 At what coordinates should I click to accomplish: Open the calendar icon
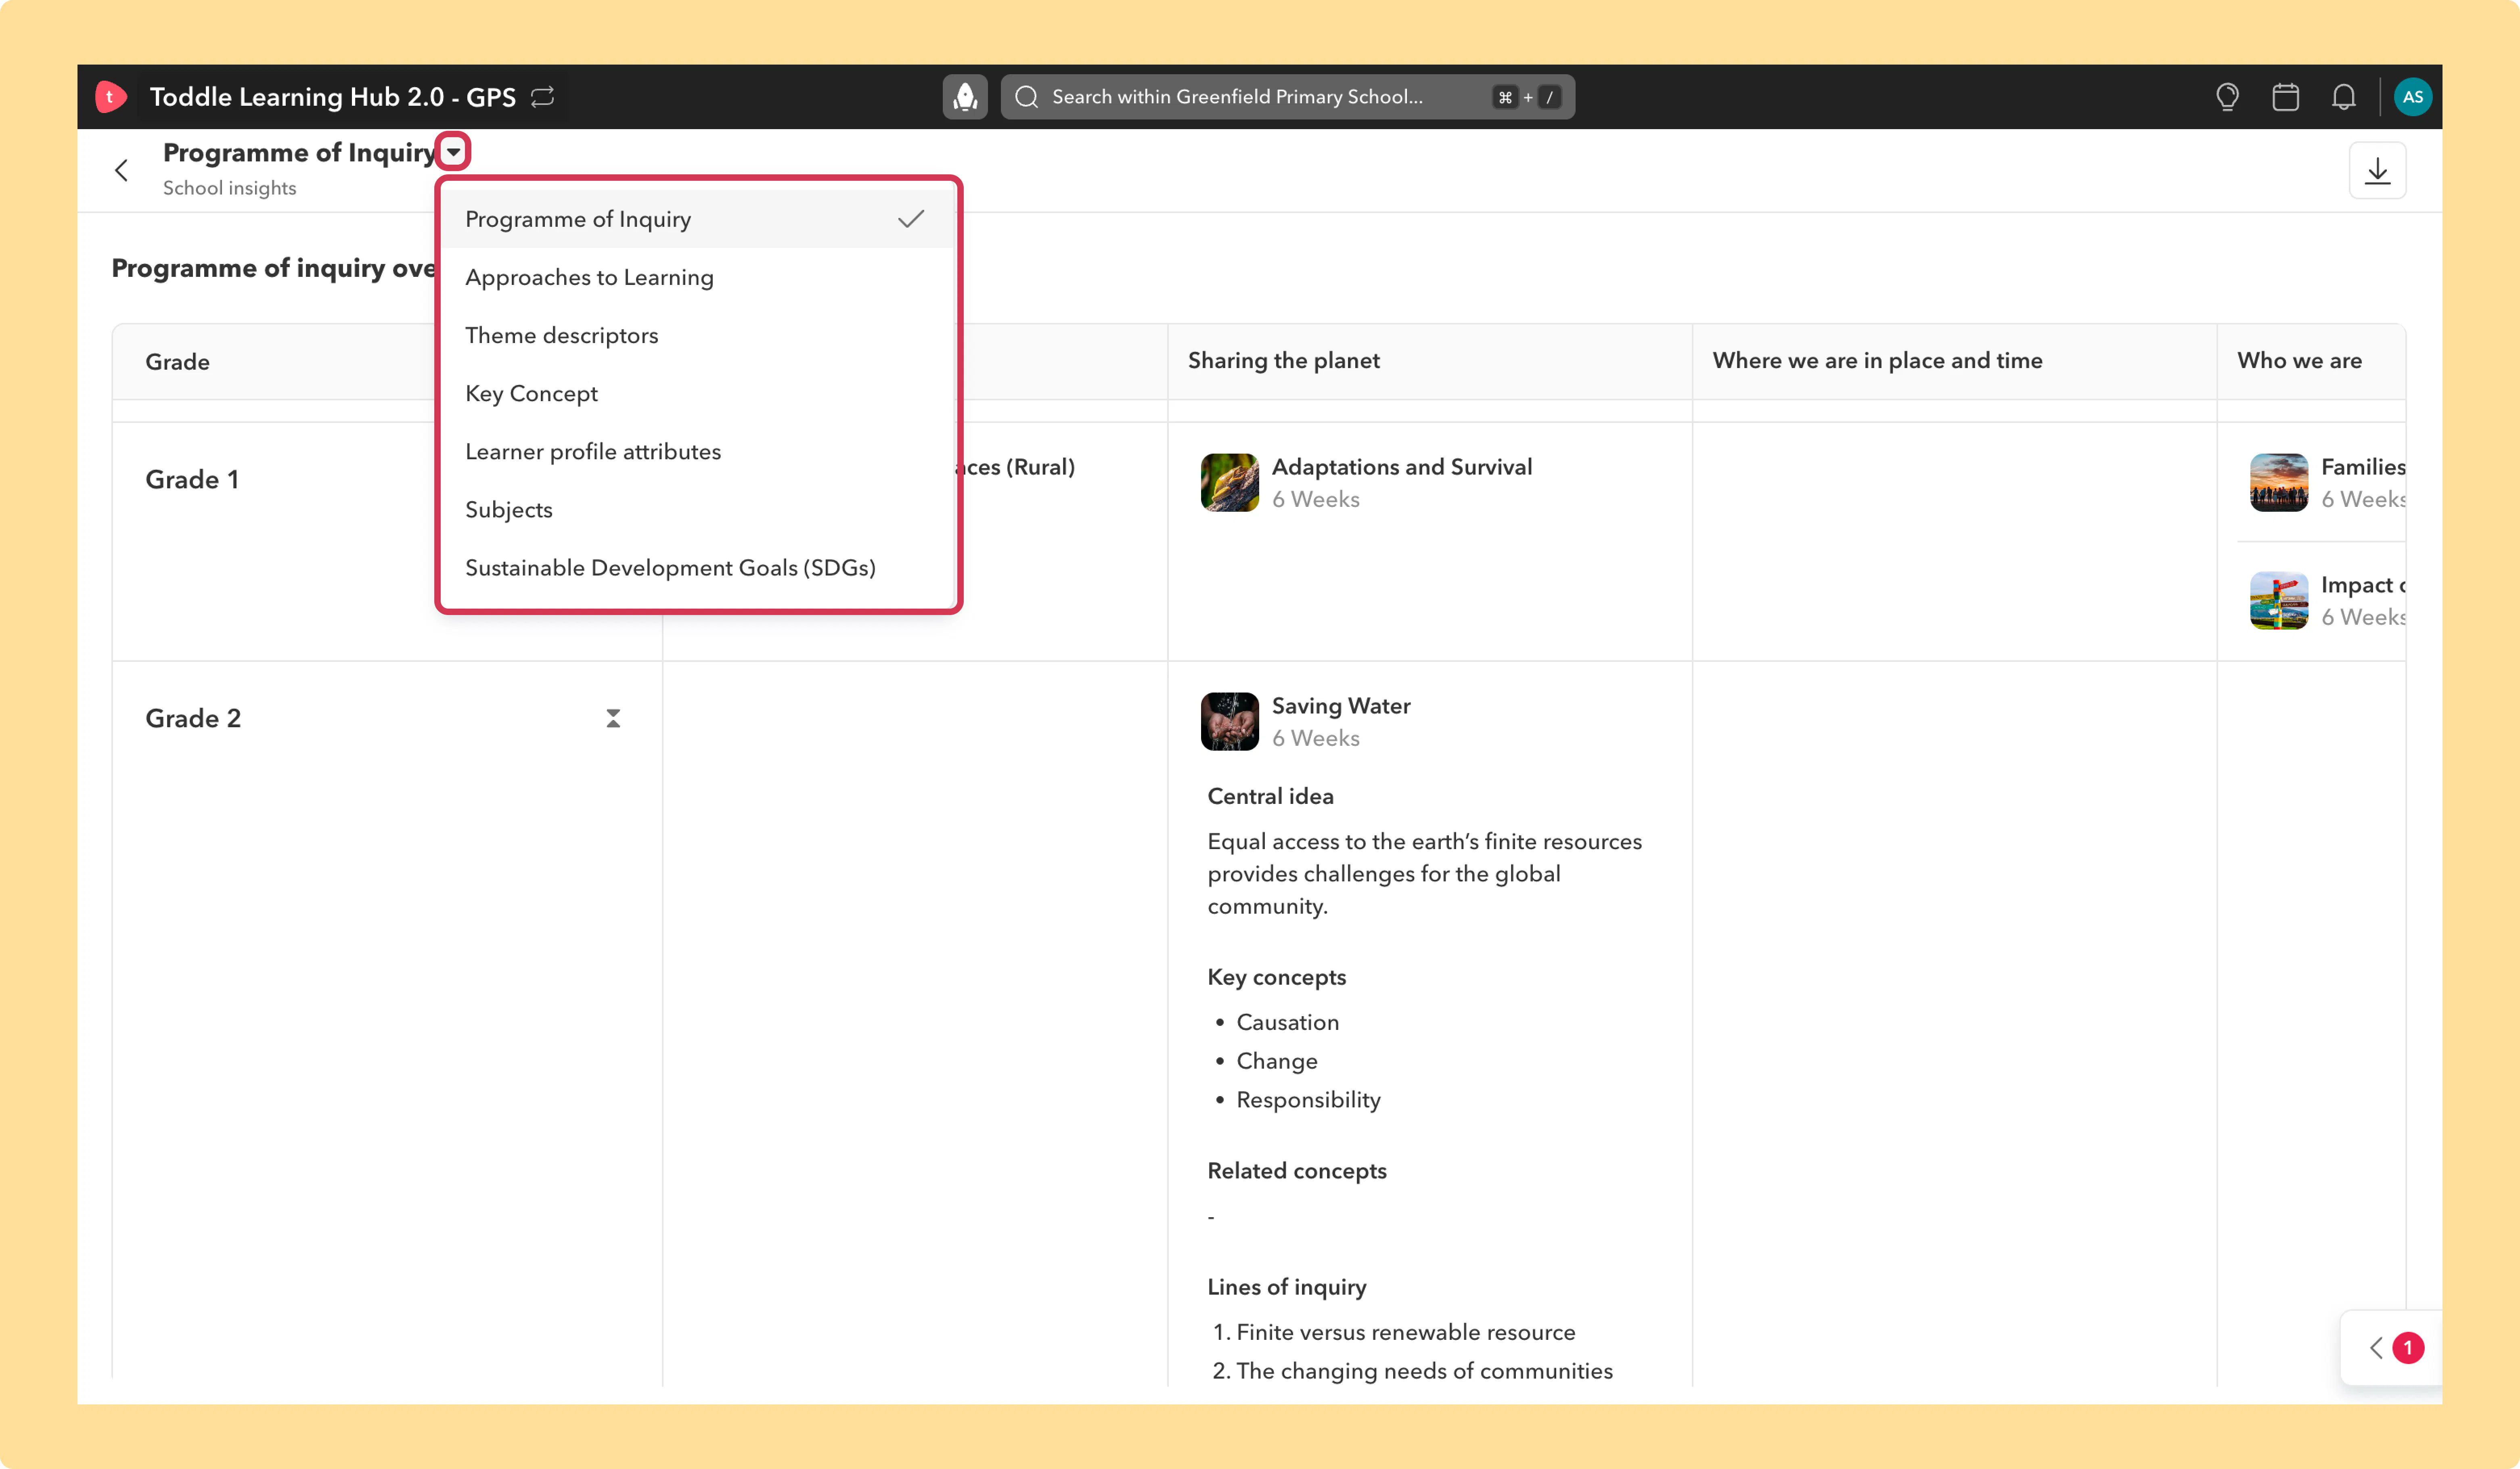[2285, 97]
